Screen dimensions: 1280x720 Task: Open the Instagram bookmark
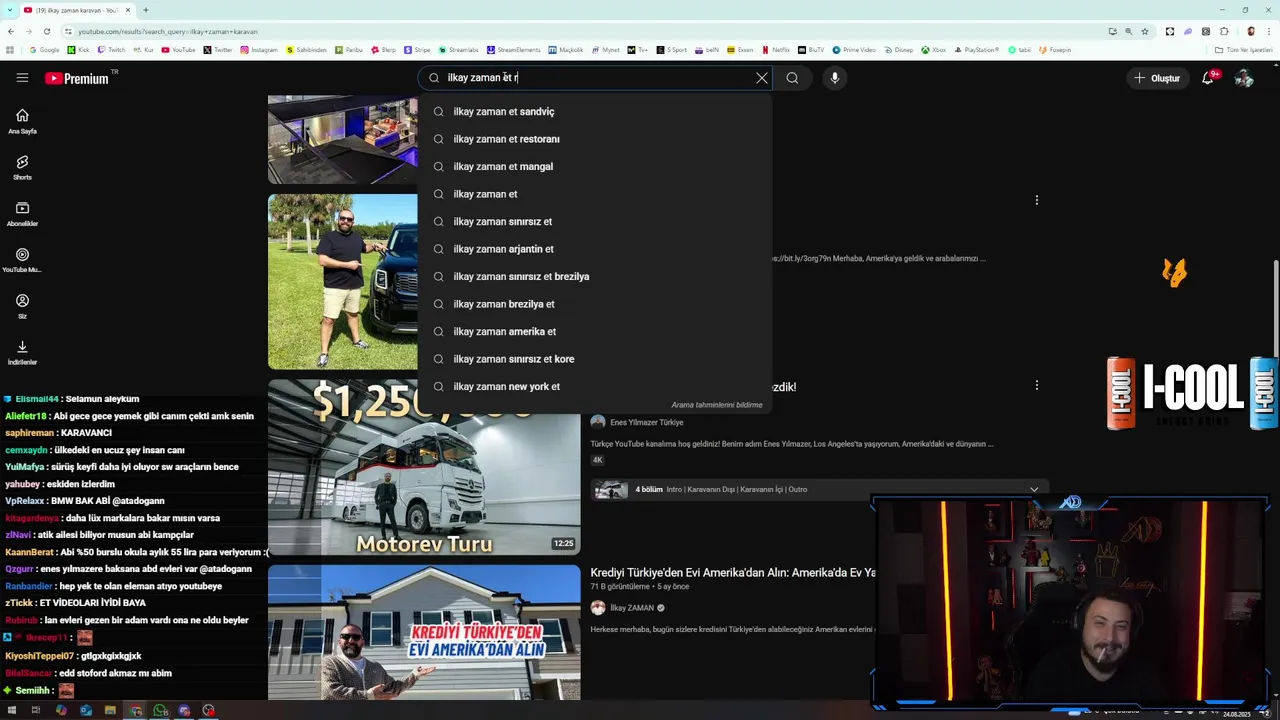[x=259, y=50]
